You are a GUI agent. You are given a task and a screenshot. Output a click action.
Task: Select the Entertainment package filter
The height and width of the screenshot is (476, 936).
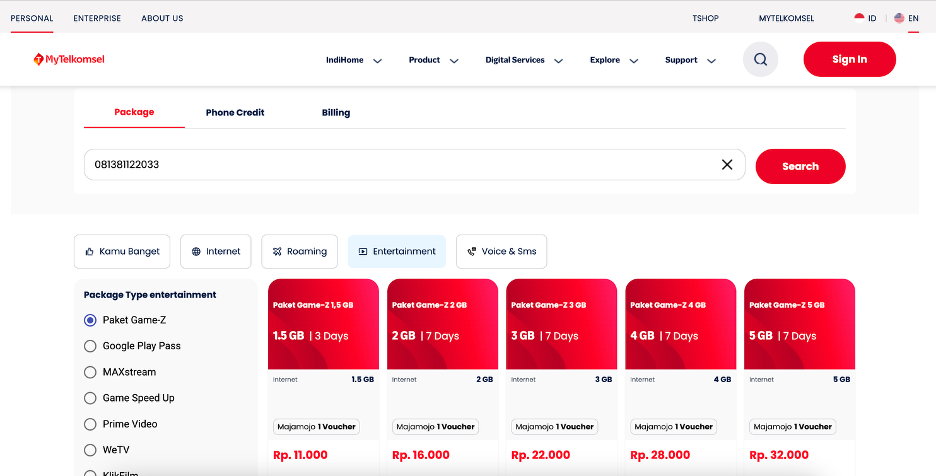(x=397, y=251)
